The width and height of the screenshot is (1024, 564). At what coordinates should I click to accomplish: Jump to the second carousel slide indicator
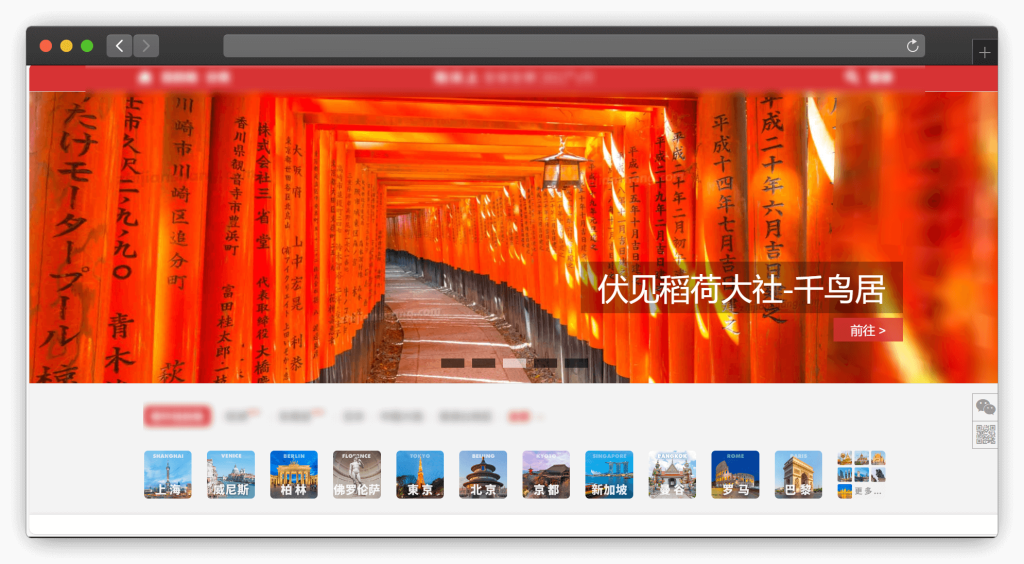pos(483,363)
